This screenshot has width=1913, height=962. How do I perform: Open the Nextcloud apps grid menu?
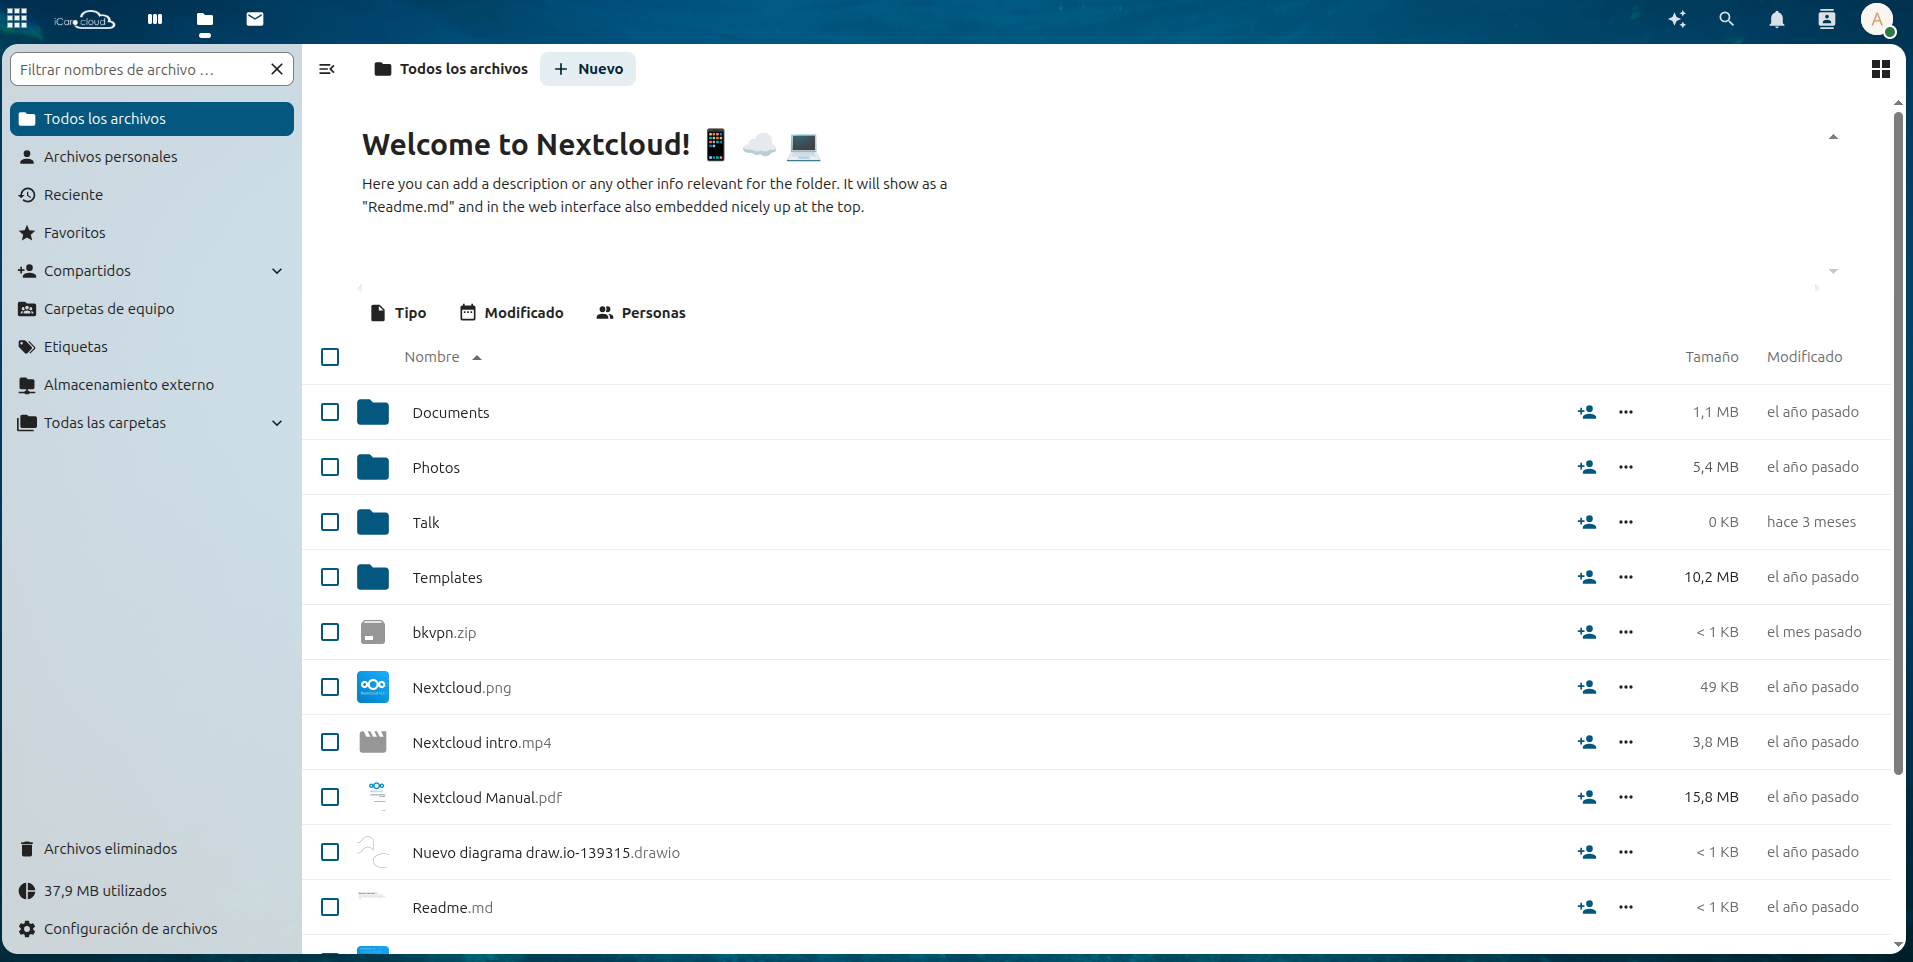(17, 19)
